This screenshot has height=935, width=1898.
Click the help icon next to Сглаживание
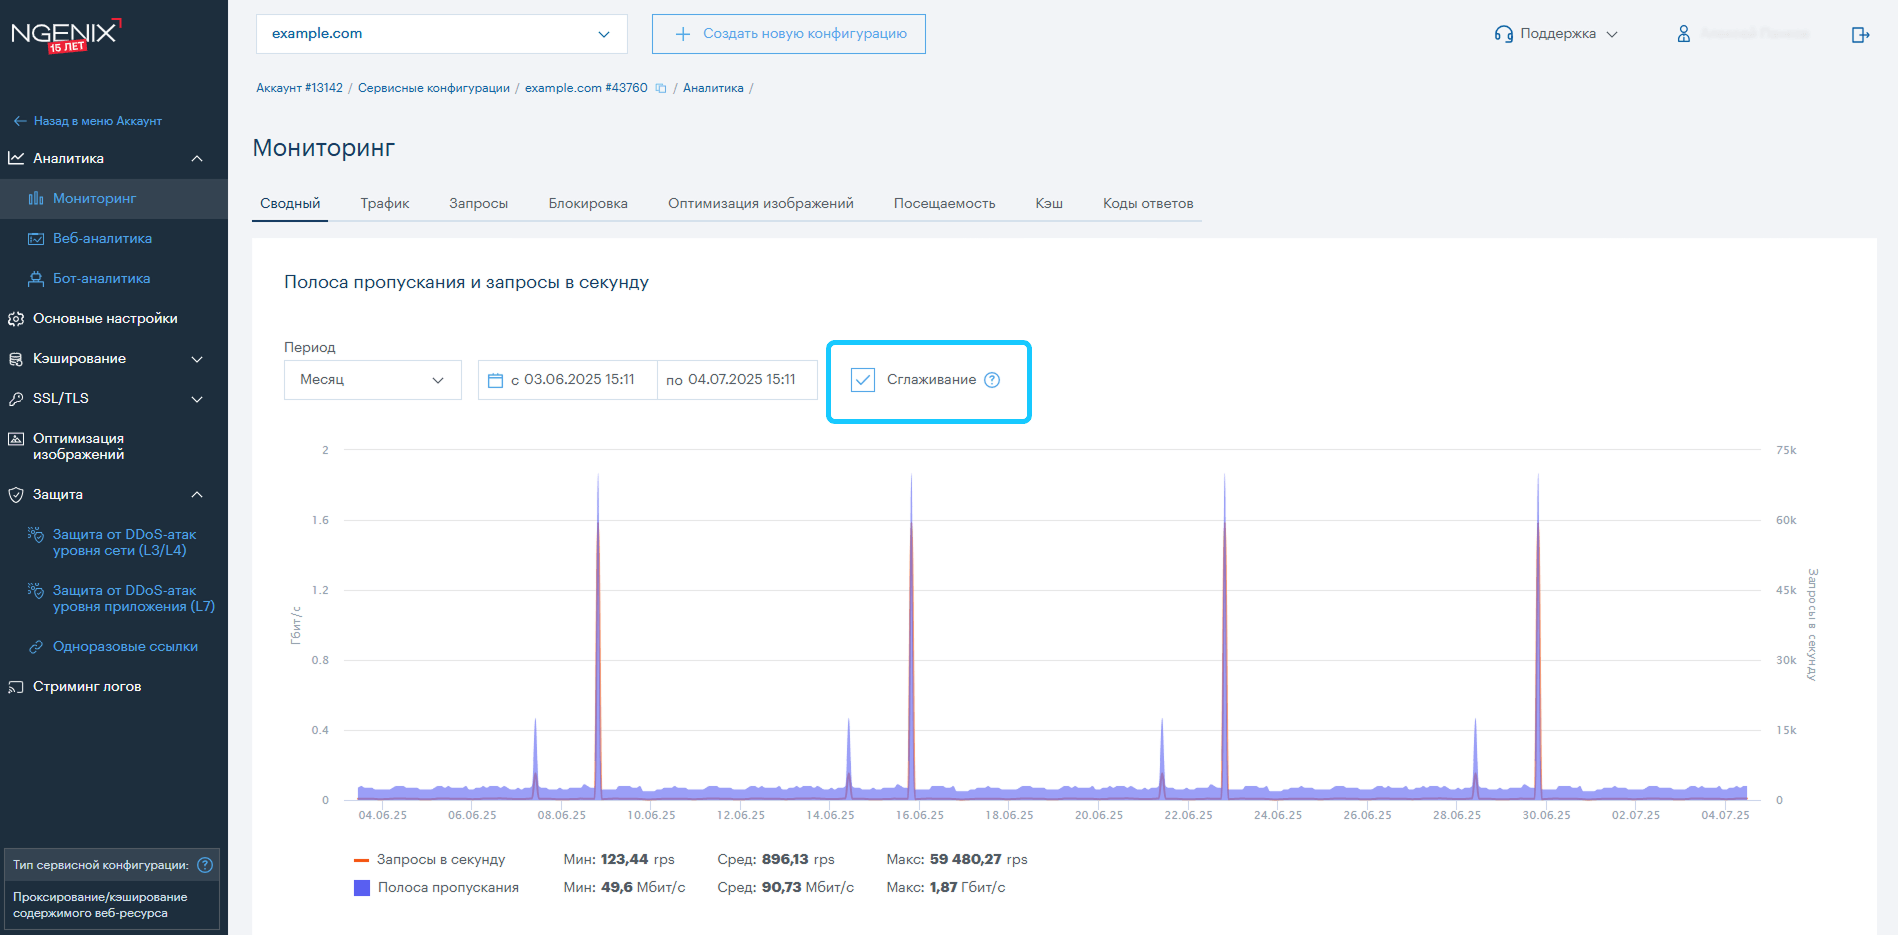click(992, 380)
